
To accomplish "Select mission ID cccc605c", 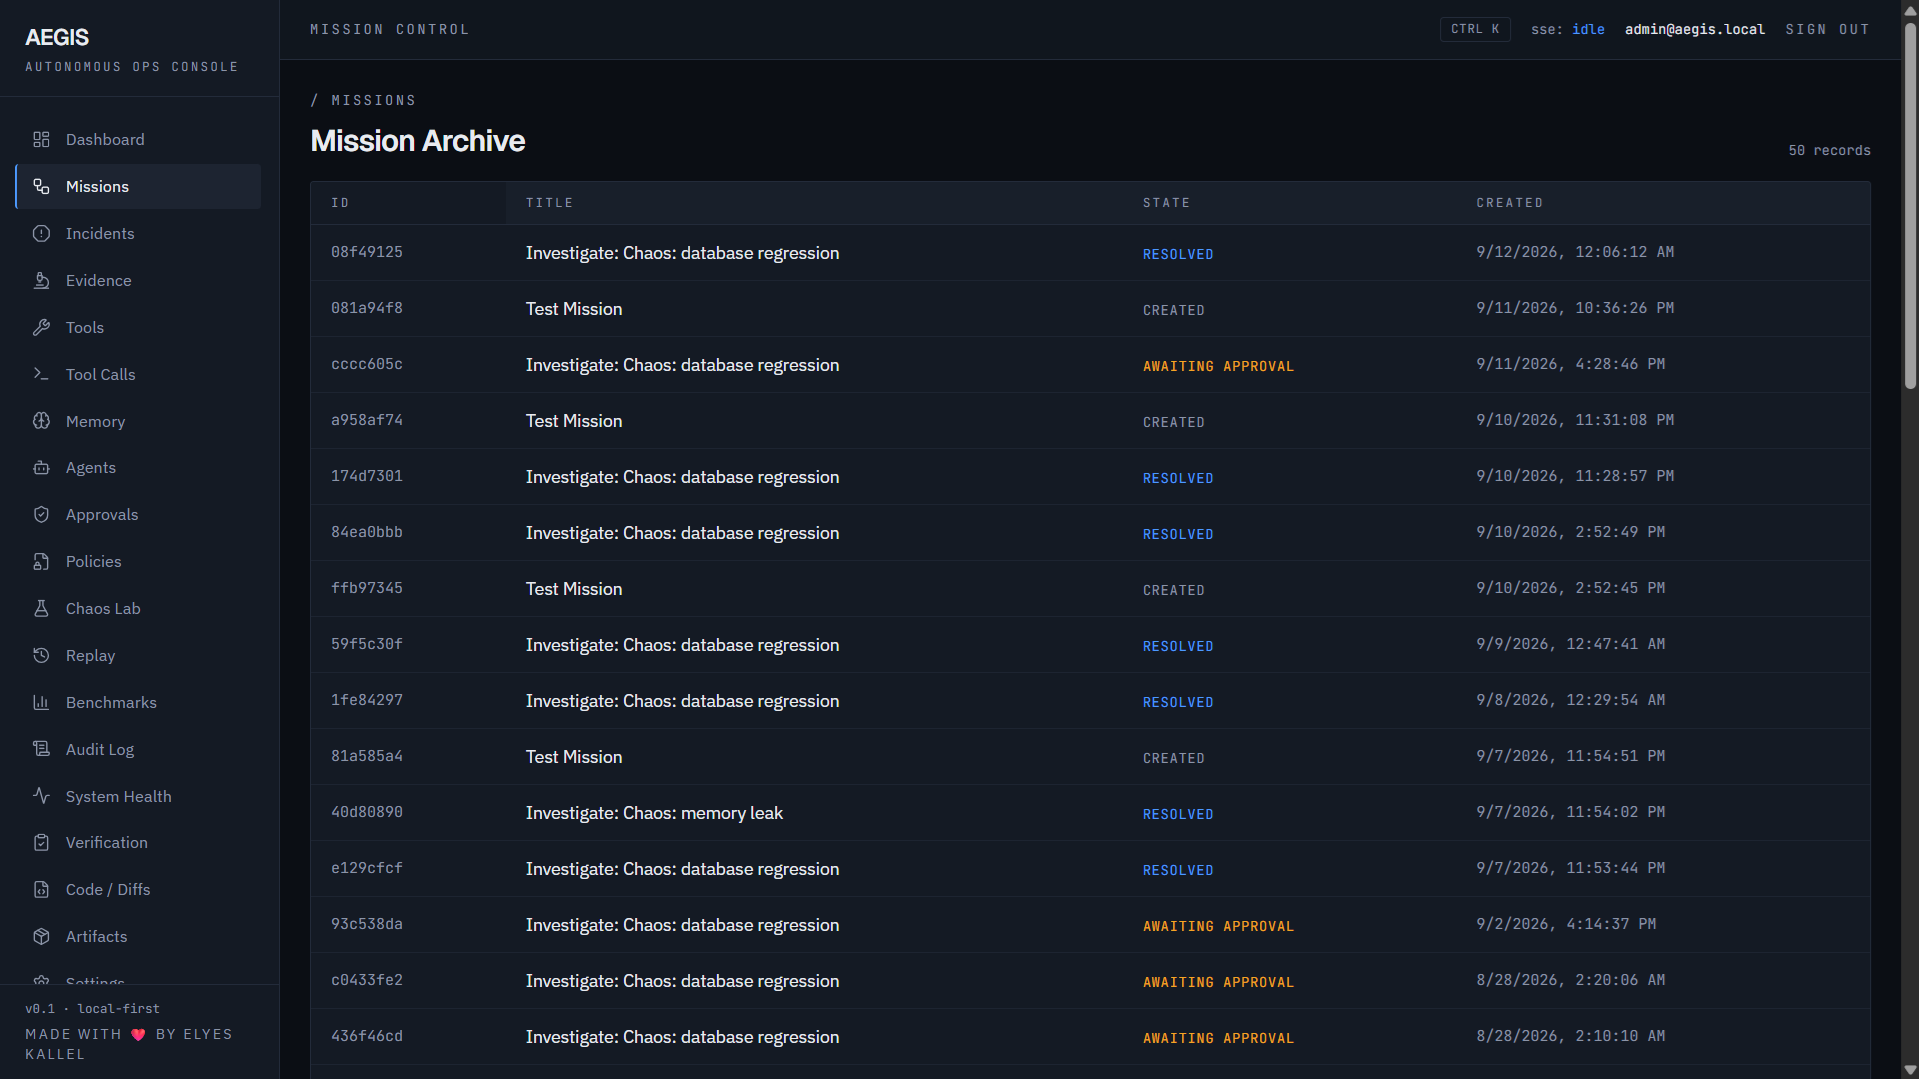I will coord(367,365).
